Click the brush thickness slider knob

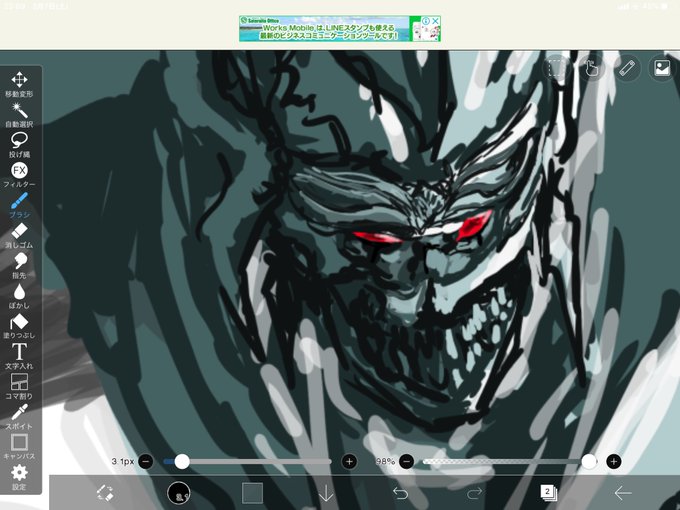(x=182, y=461)
